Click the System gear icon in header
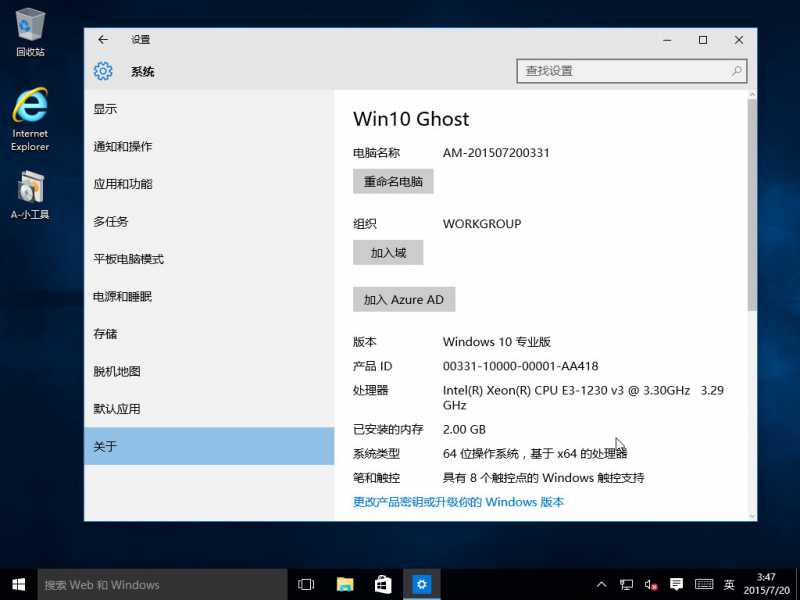This screenshot has height=600, width=800. 103,71
